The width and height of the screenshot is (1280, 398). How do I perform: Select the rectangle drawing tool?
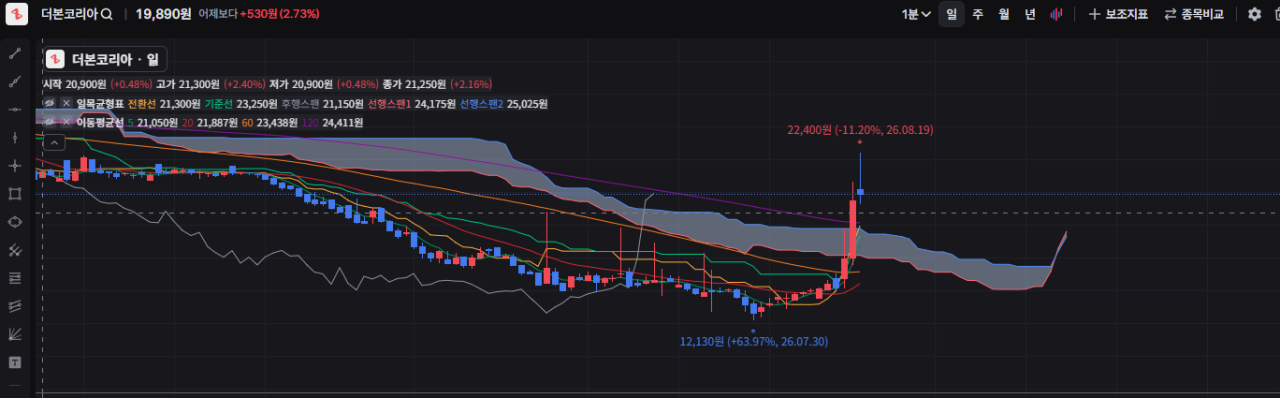click(x=14, y=193)
